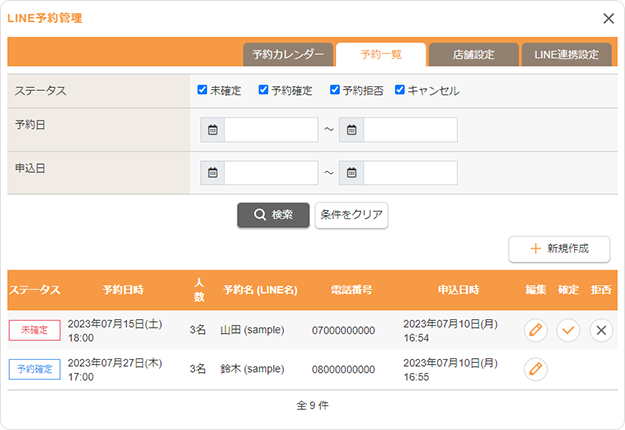Go to the LINE連携設定 tab
The width and height of the screenshot is (625, 430).
(566, 55)
